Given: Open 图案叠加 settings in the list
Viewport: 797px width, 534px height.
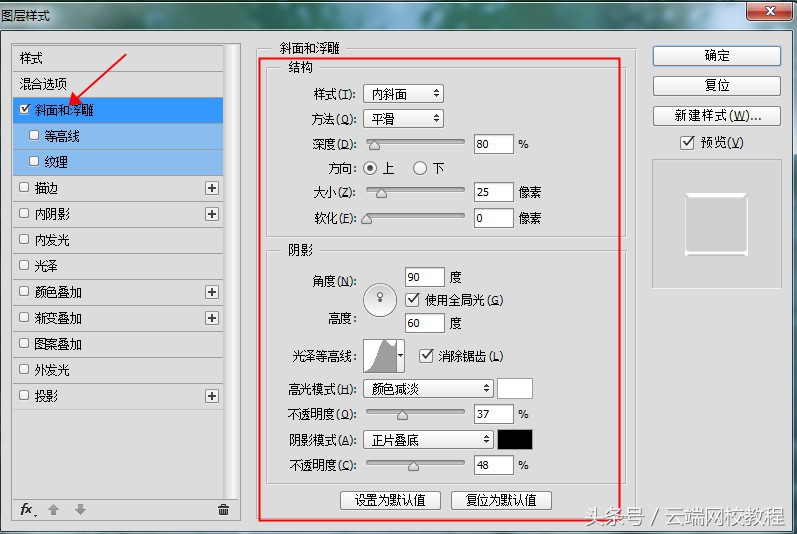Looking at the screenshot, I should [118, 344].
